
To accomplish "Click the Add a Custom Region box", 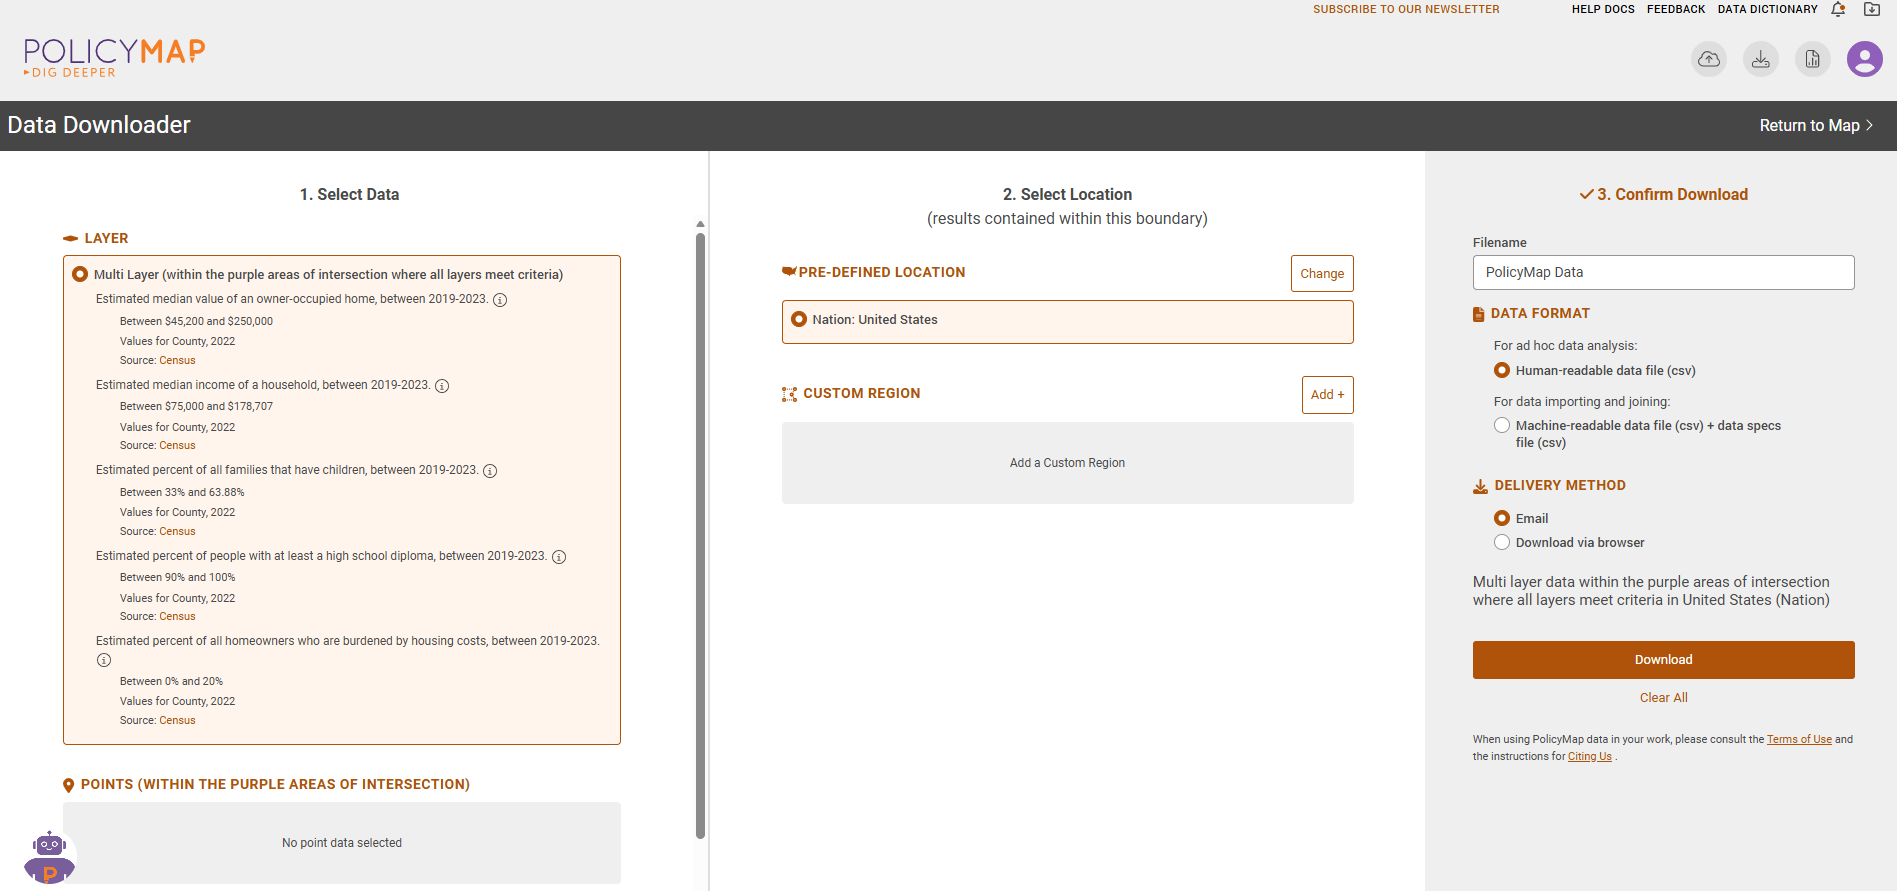I will [x=1067, y=463].
